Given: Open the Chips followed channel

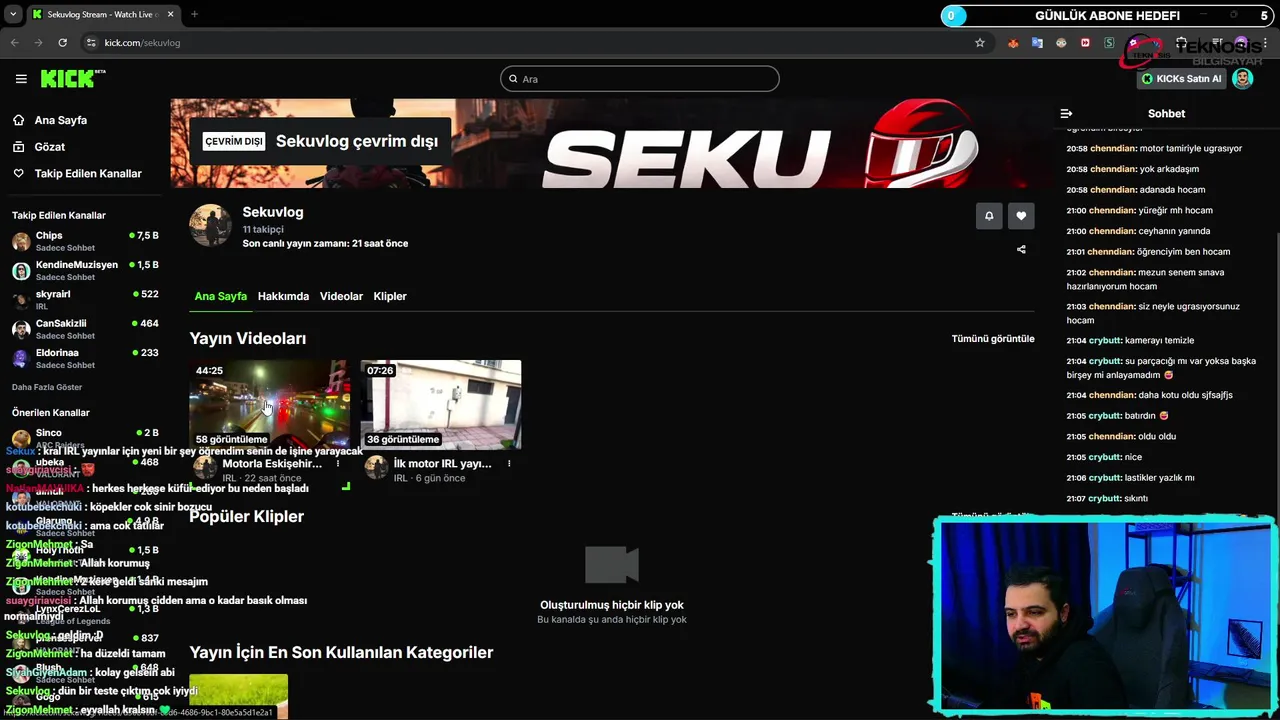Looking at the screenshot, I should tap(85, 241).
